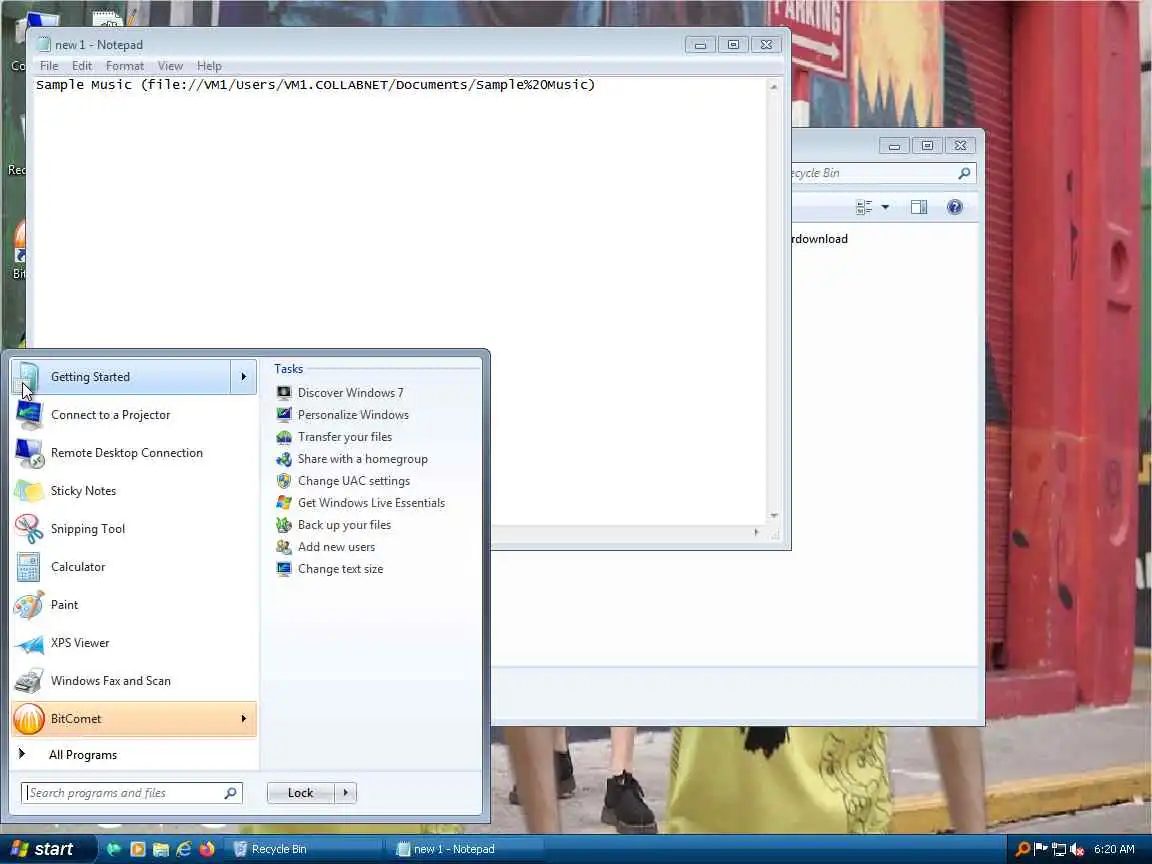Select the crdownload file in Recycle Bin
This screenshot has width=1152, height=864.
pyautogui.click(x=820, y=239)
